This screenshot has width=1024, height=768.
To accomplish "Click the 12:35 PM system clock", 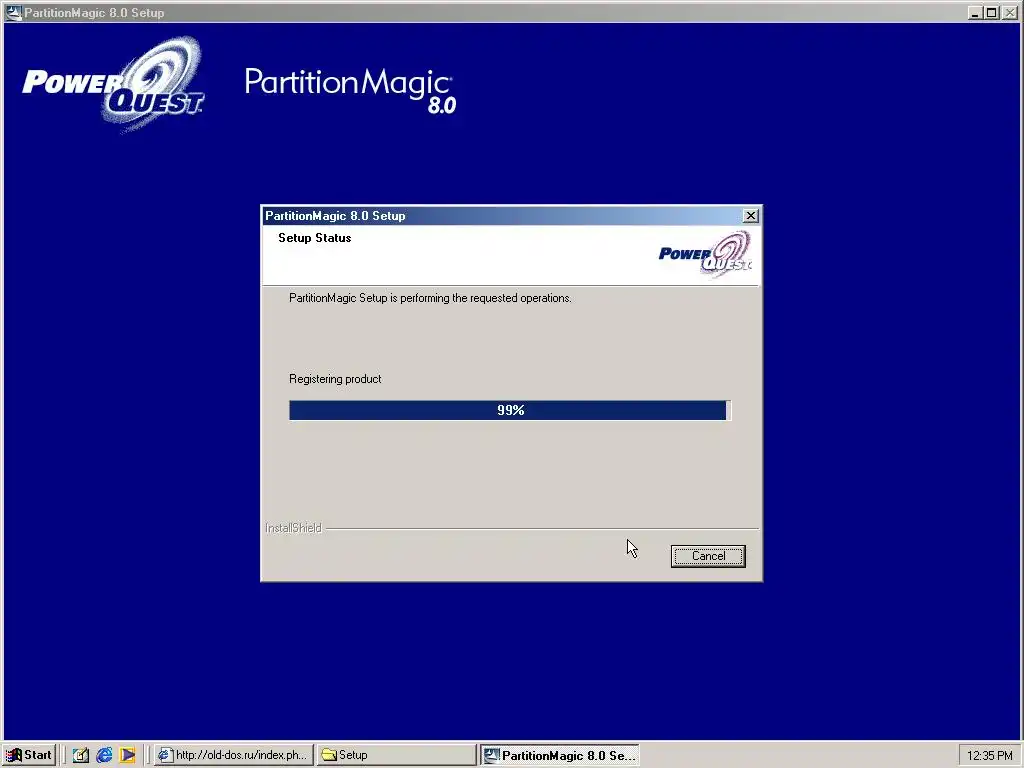I will tap(989, 756).
